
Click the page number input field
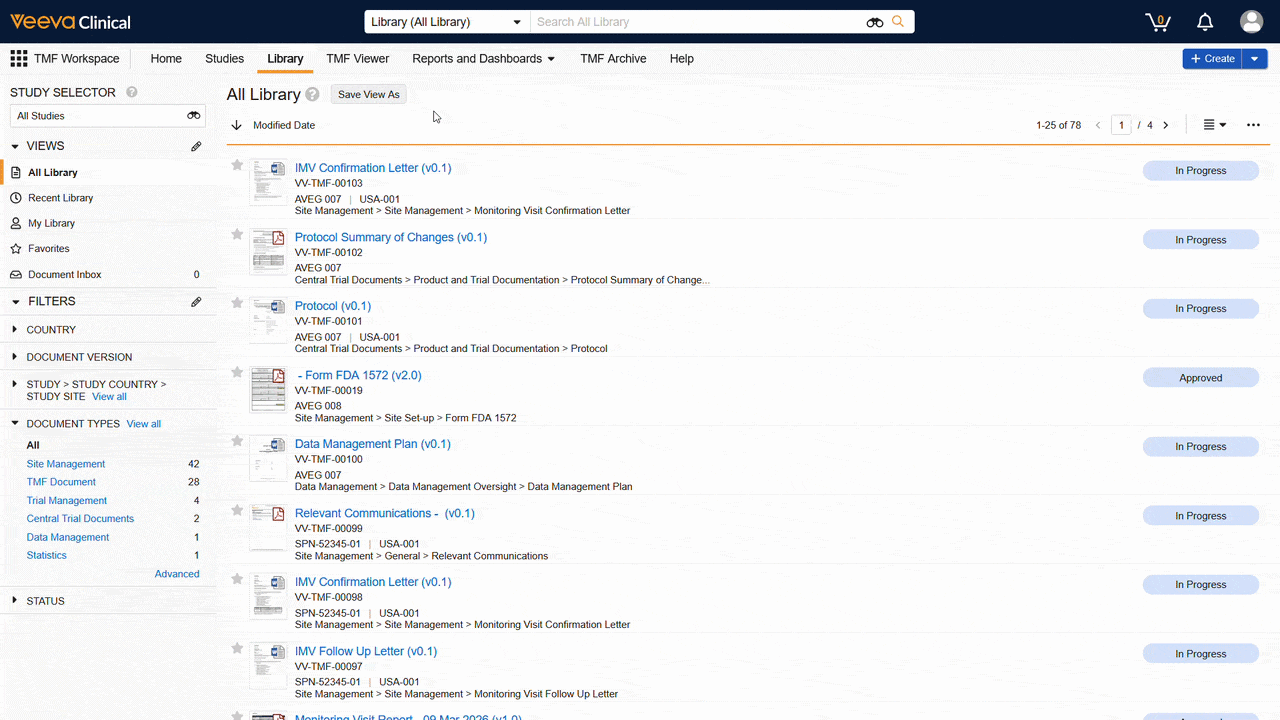(1121, 125)
